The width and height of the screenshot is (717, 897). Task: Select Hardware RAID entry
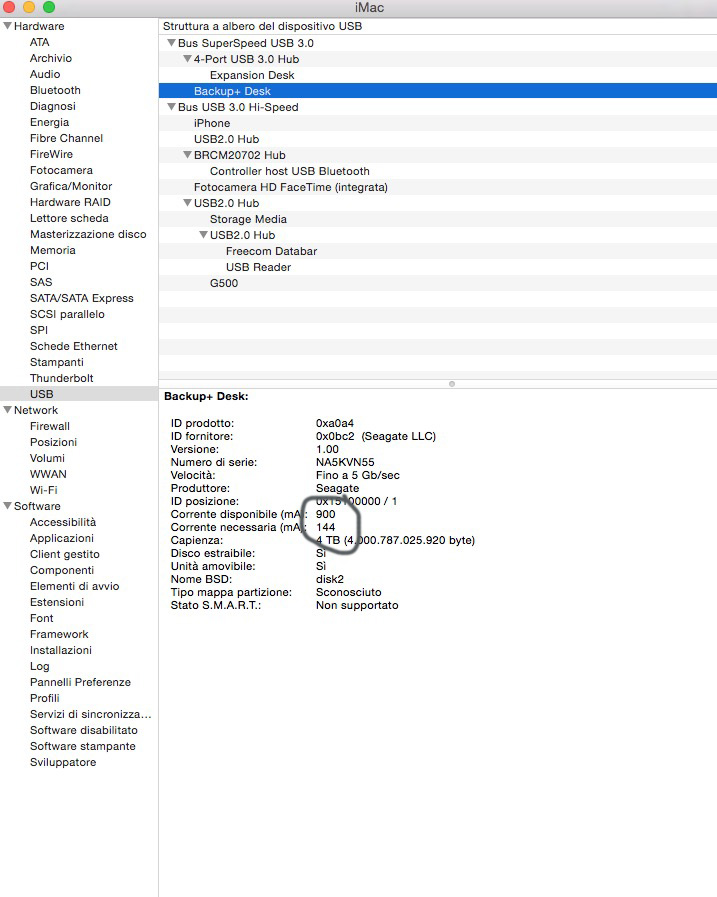click(70, 203)
